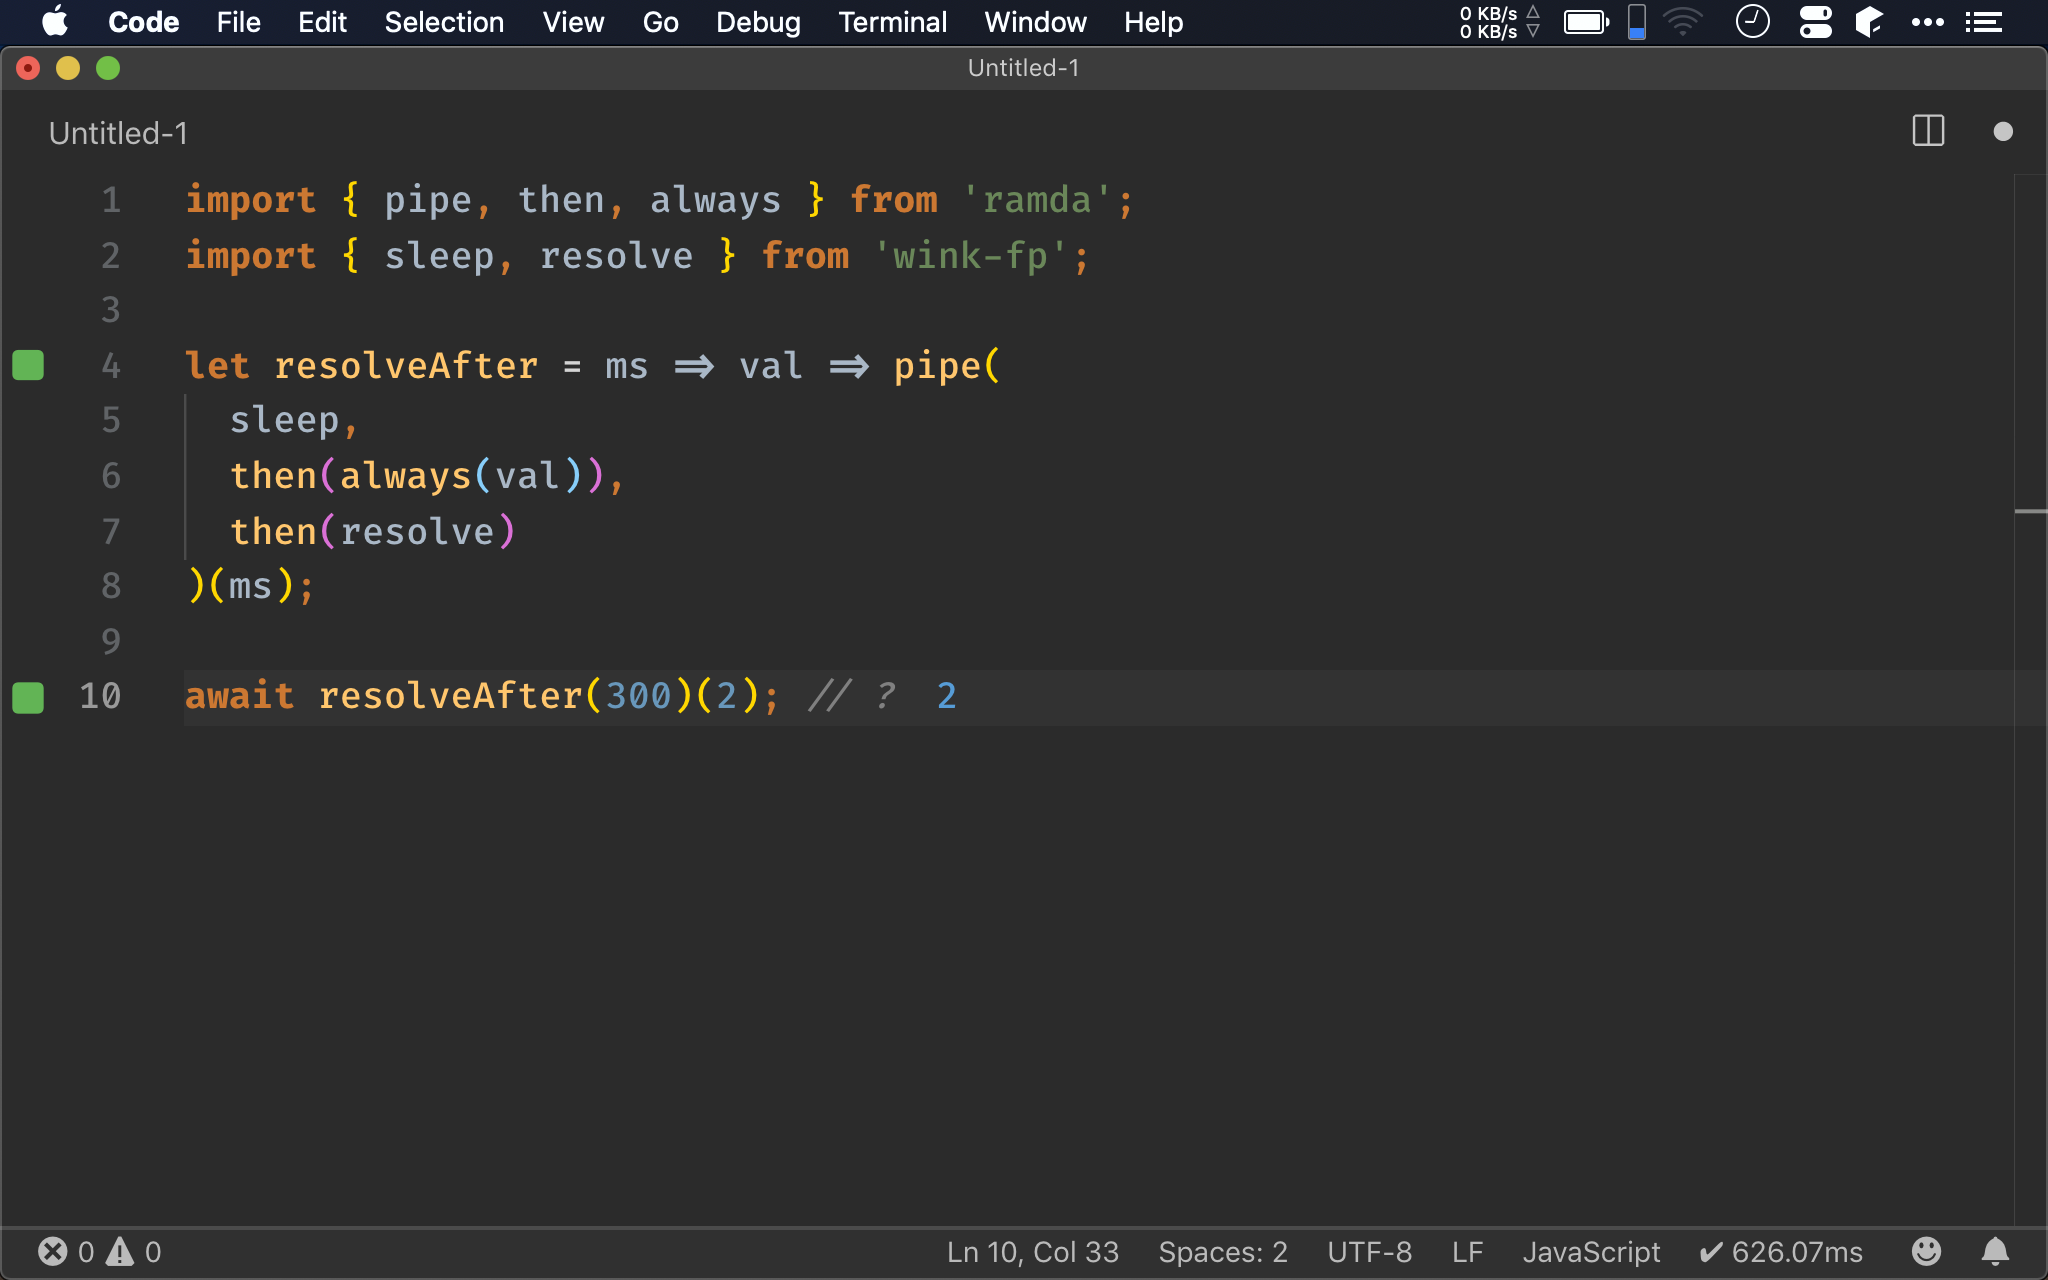Click the 'wink-fp' string on line 2

pos(970,256)
